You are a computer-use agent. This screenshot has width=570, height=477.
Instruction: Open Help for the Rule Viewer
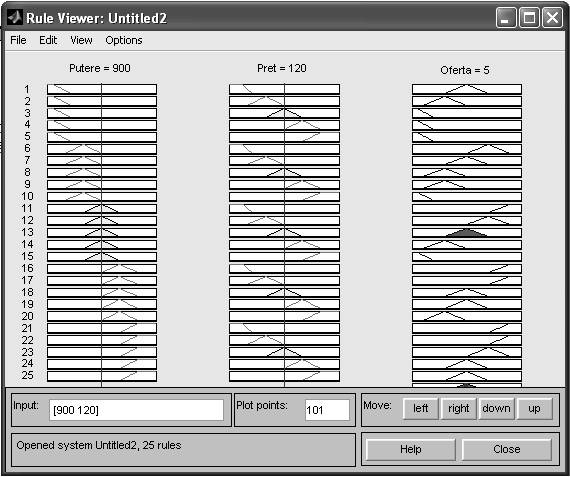[411, 449]
